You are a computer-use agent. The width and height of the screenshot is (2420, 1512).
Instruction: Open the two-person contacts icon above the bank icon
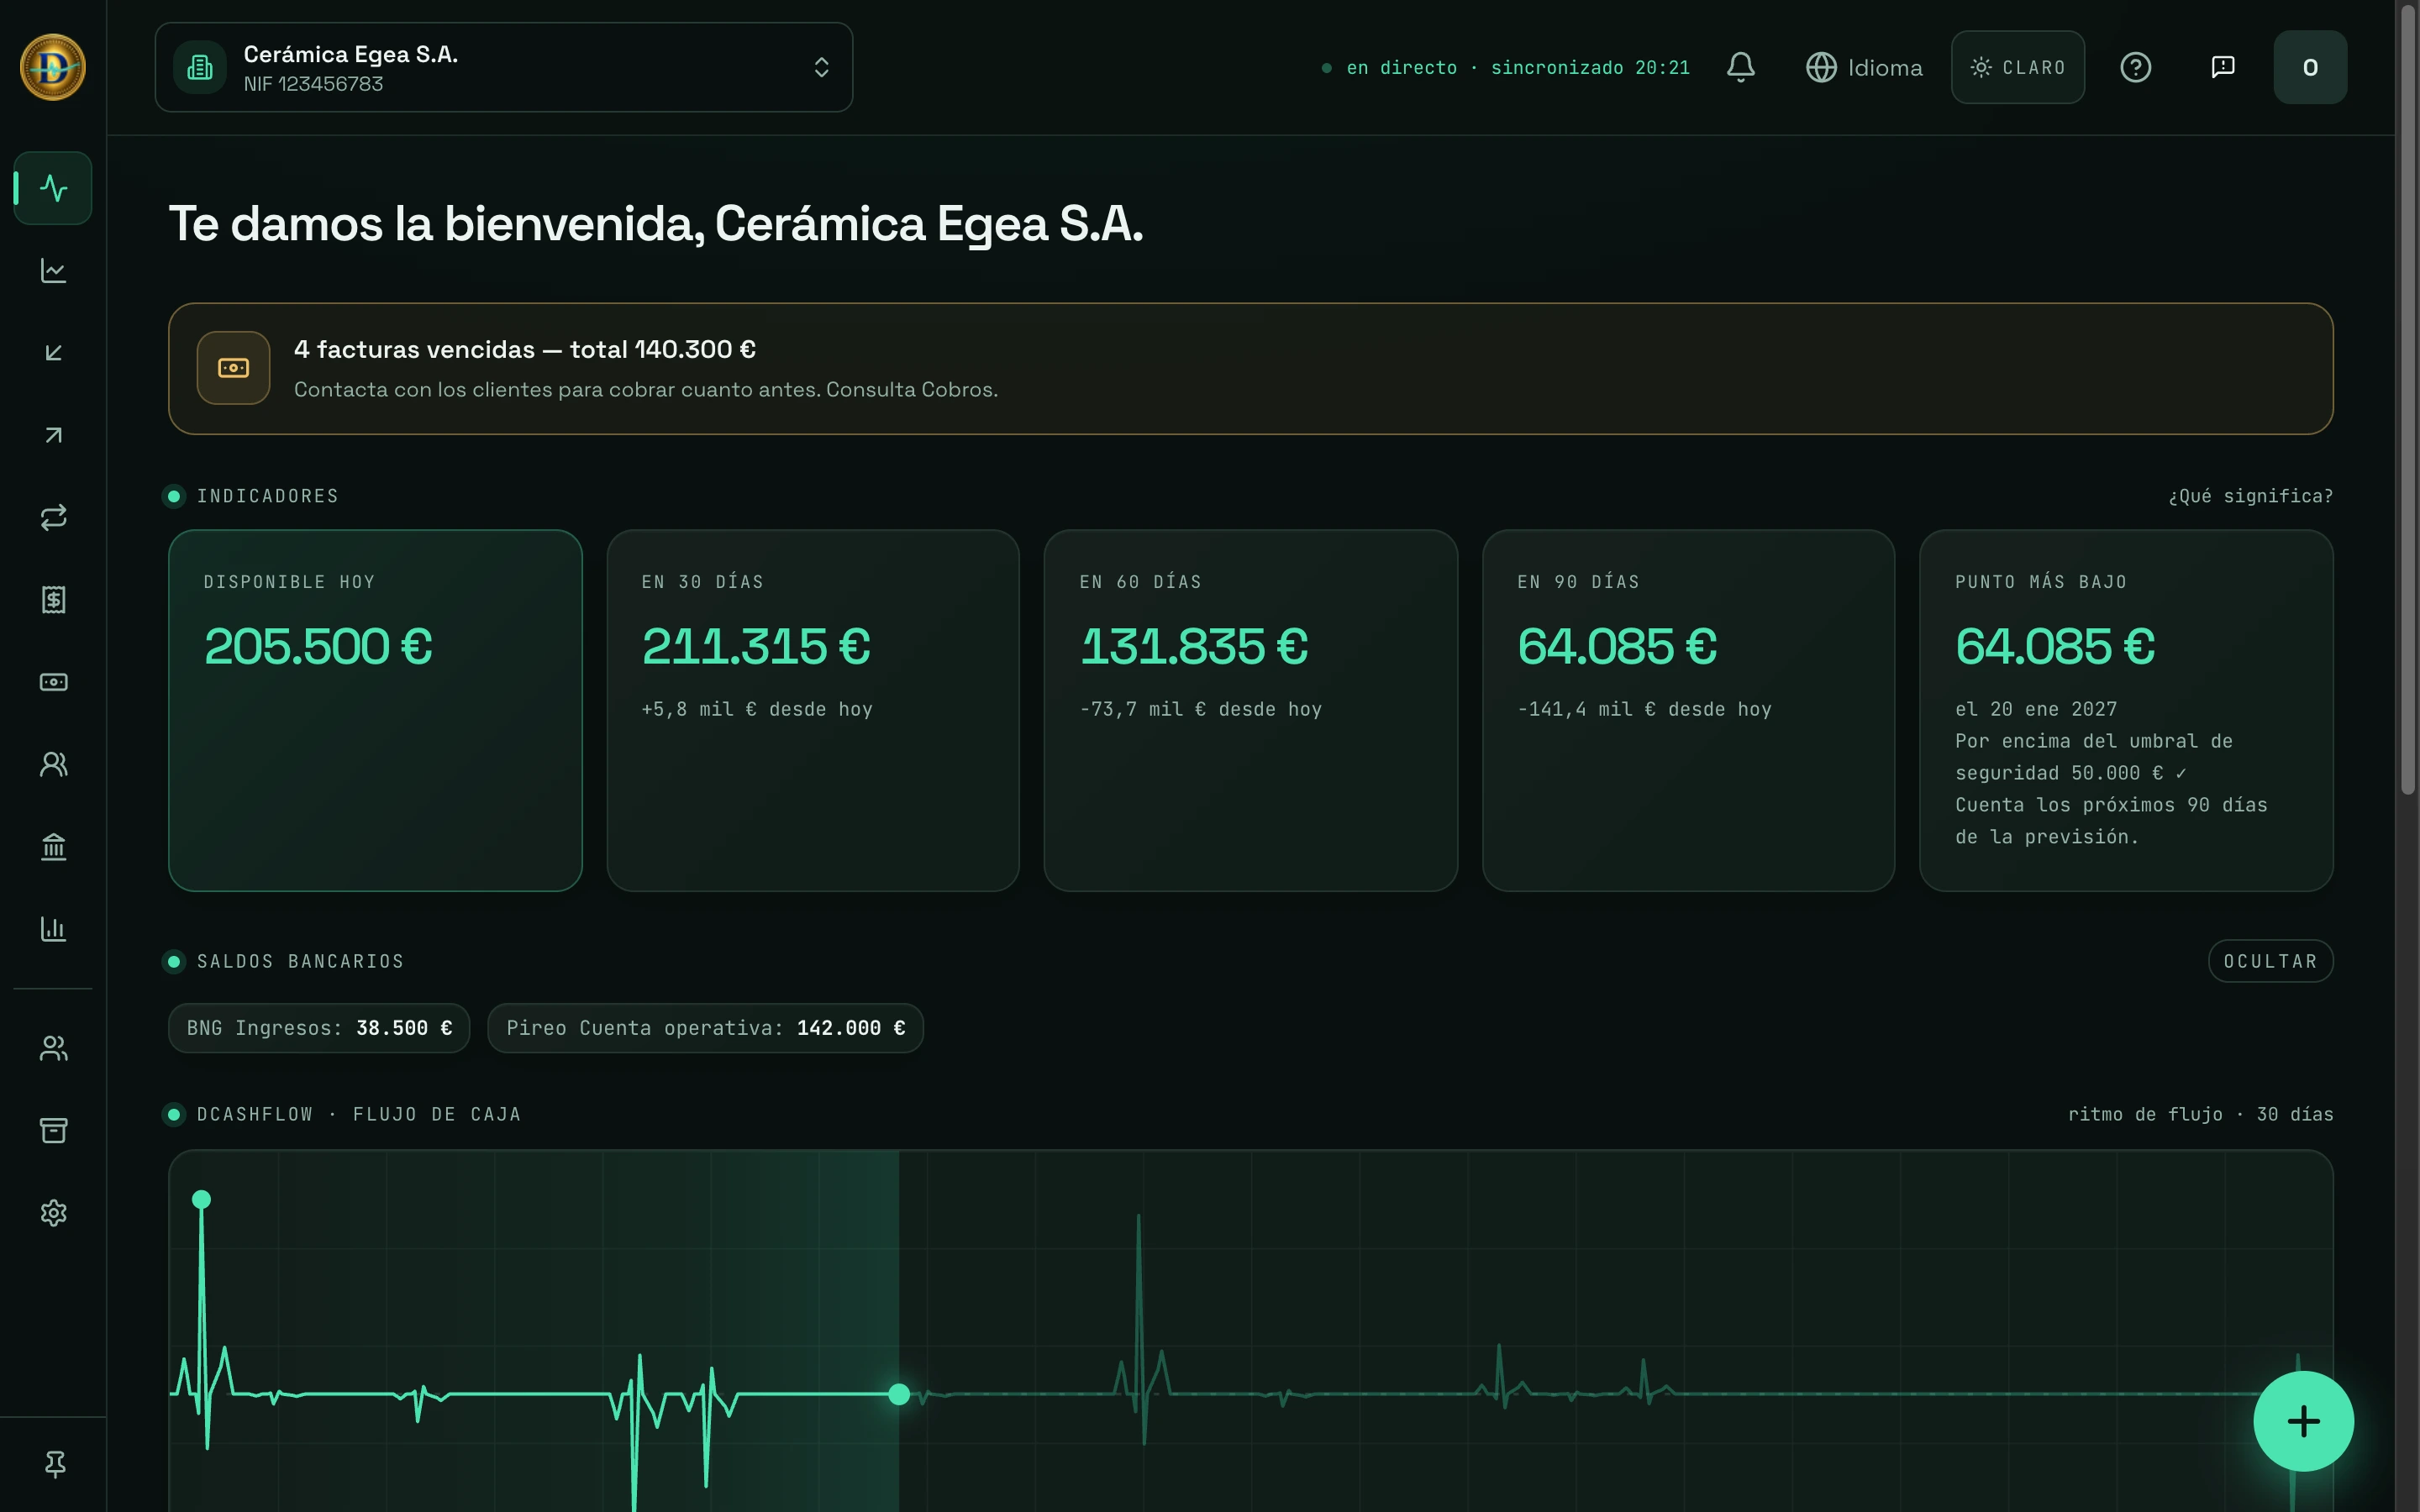pos(53,764)
